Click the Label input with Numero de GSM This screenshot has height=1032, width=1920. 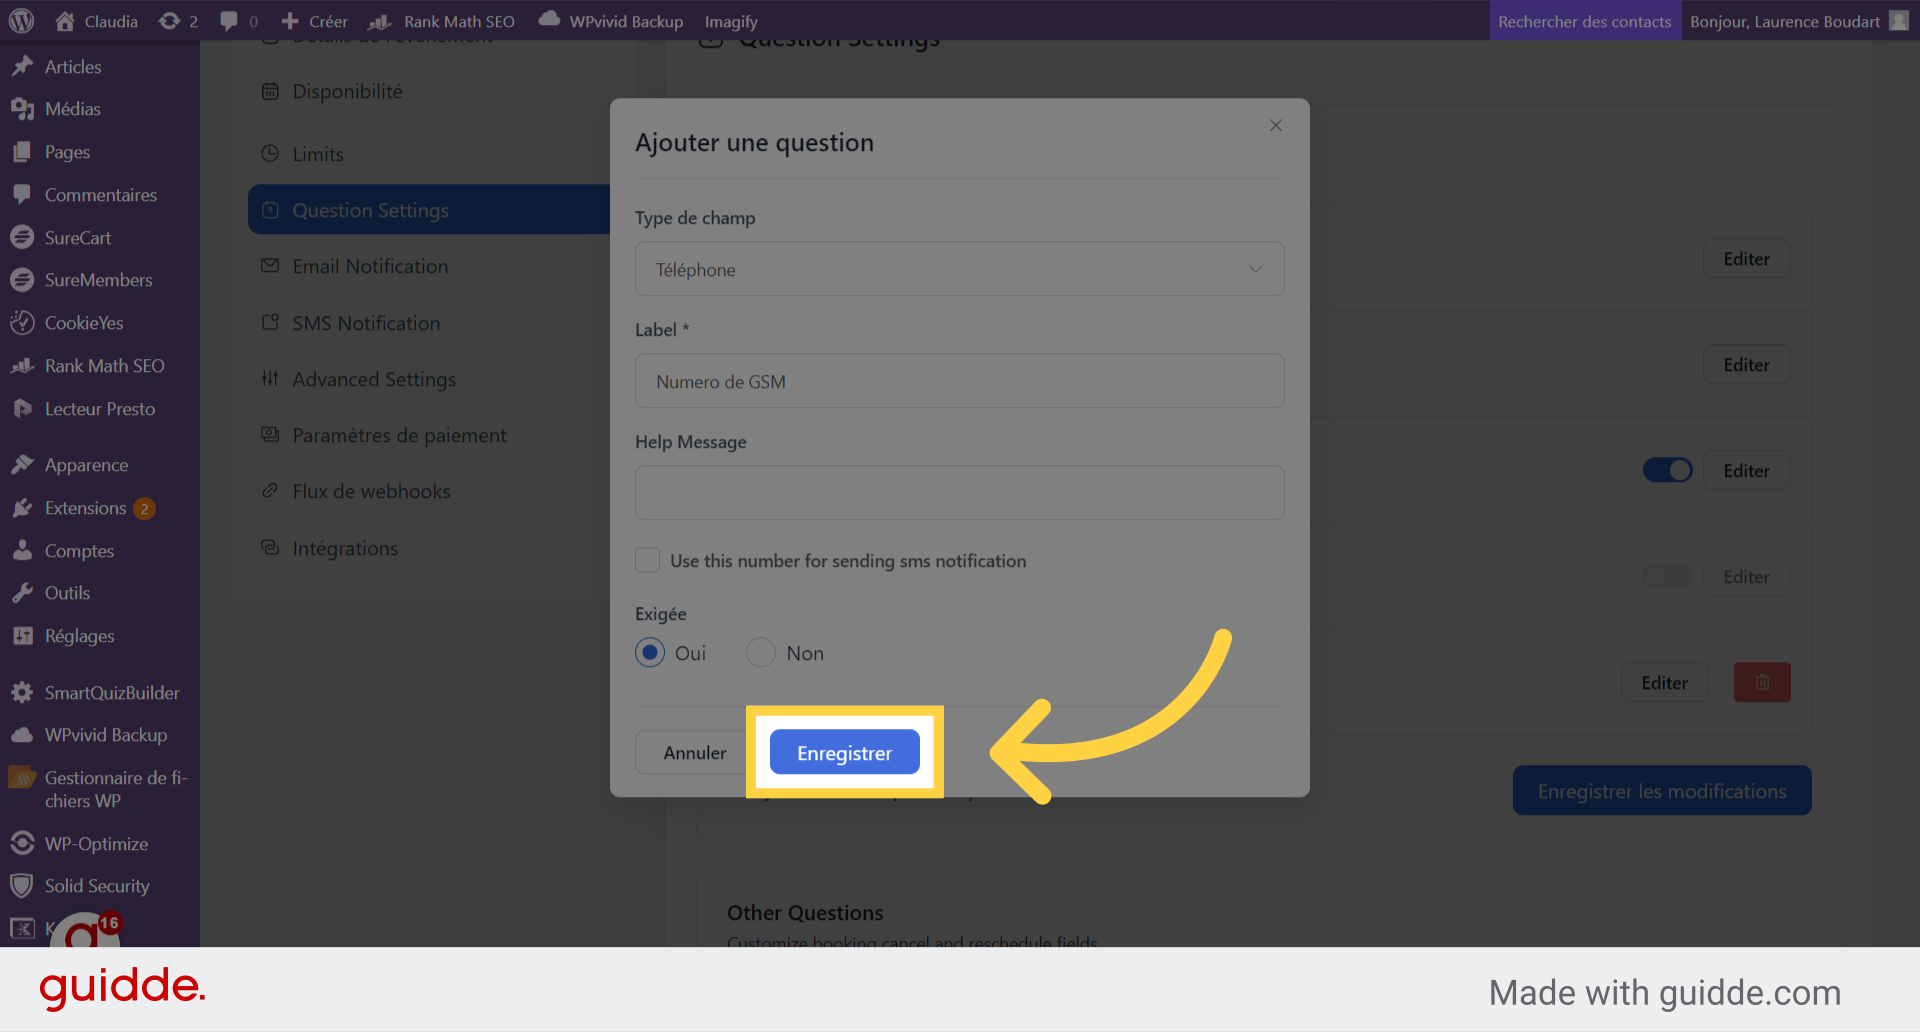tap(959, 380)
